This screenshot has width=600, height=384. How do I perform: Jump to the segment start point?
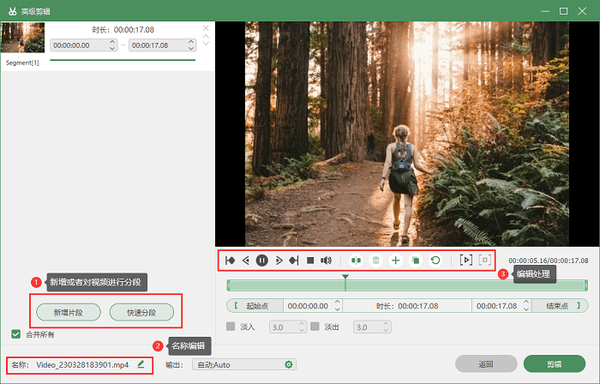point(230,260)
